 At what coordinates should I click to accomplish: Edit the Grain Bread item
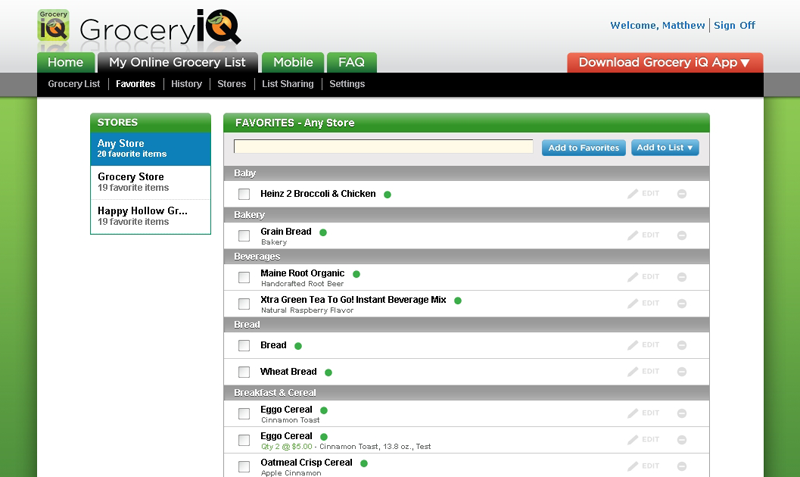(643, 235)
